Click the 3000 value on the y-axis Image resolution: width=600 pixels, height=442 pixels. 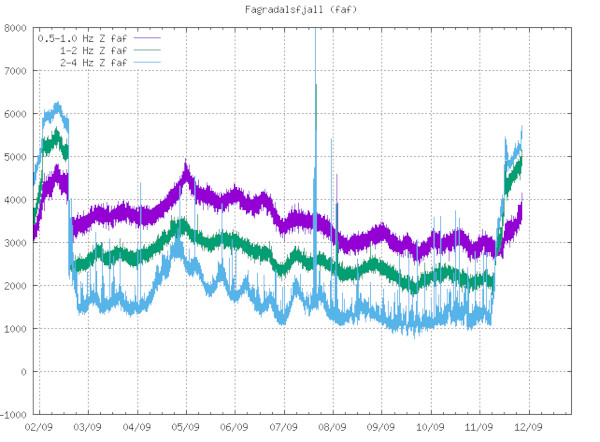(16, 243)
